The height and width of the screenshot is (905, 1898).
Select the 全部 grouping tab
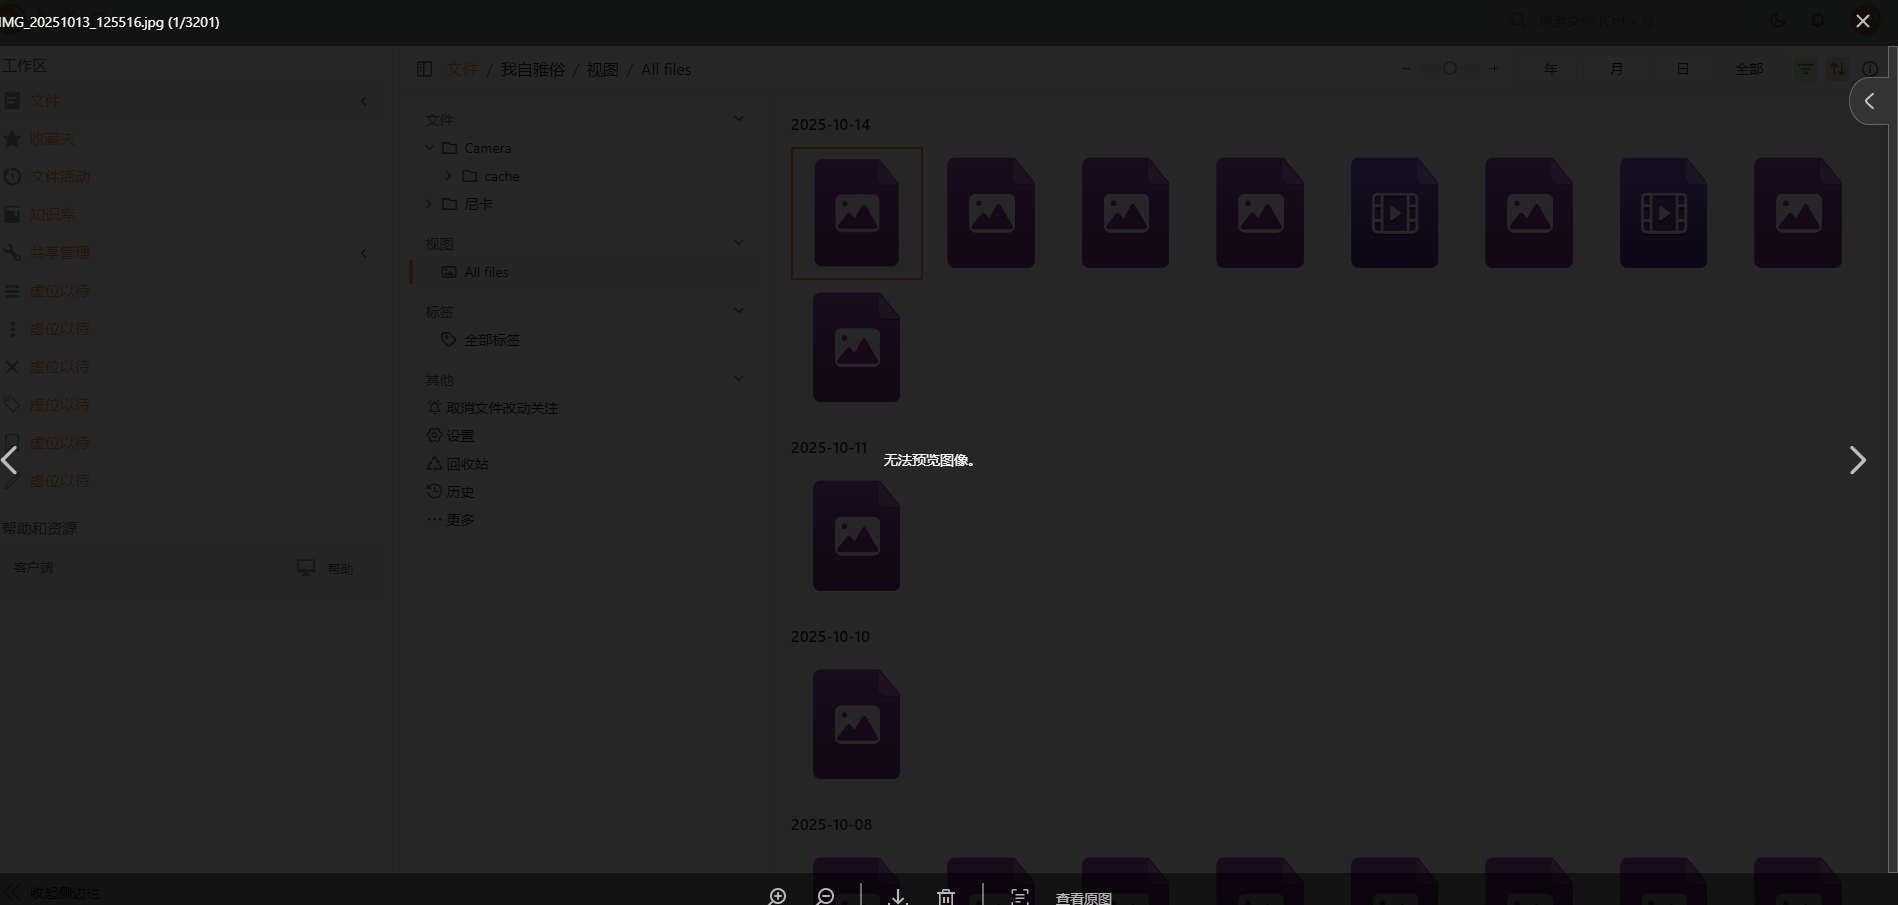point(1748,69)
